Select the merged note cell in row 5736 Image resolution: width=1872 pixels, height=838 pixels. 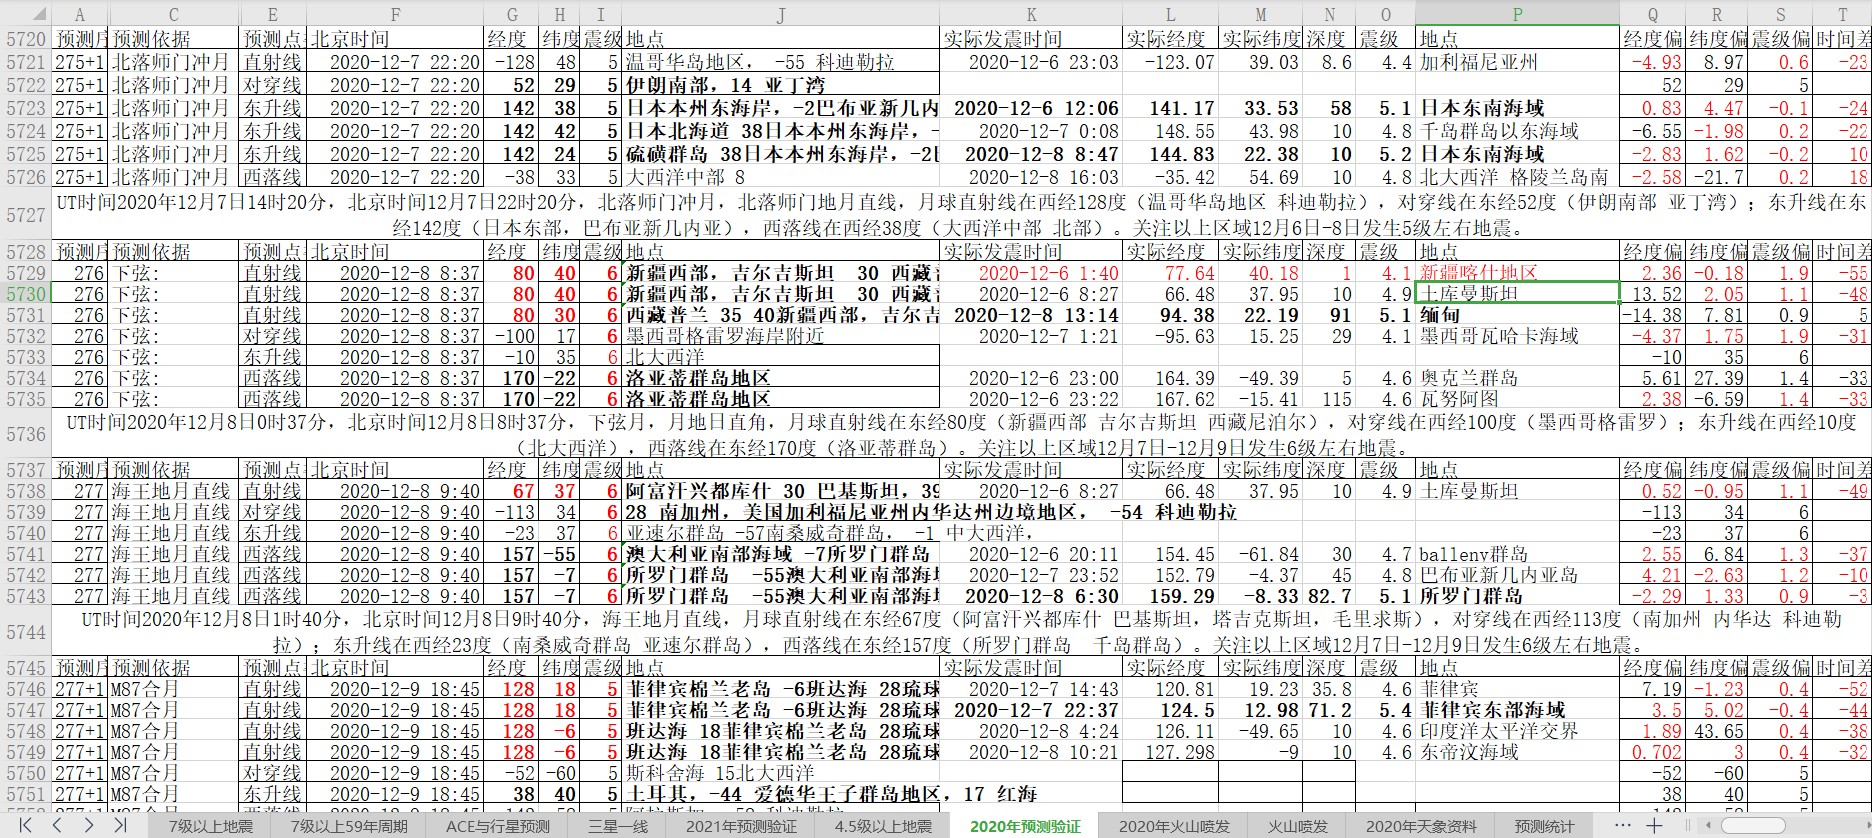[960, 435]
